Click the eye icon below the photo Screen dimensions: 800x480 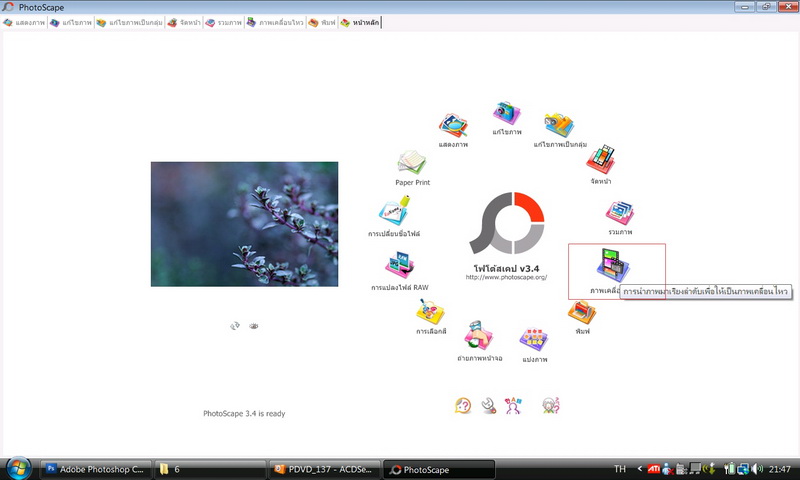point(254,325)
